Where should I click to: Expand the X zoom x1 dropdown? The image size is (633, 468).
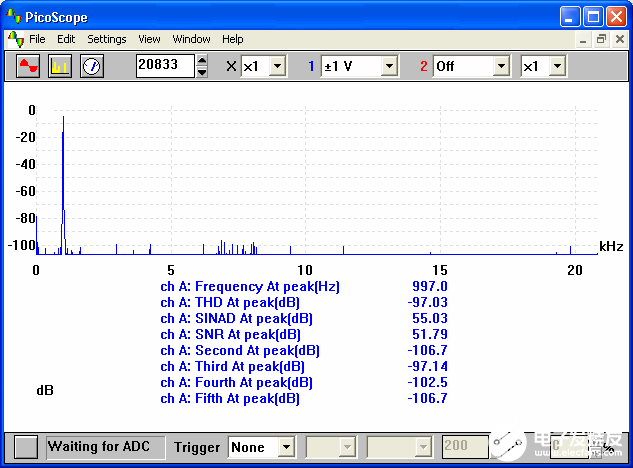[x=278, y=66]
